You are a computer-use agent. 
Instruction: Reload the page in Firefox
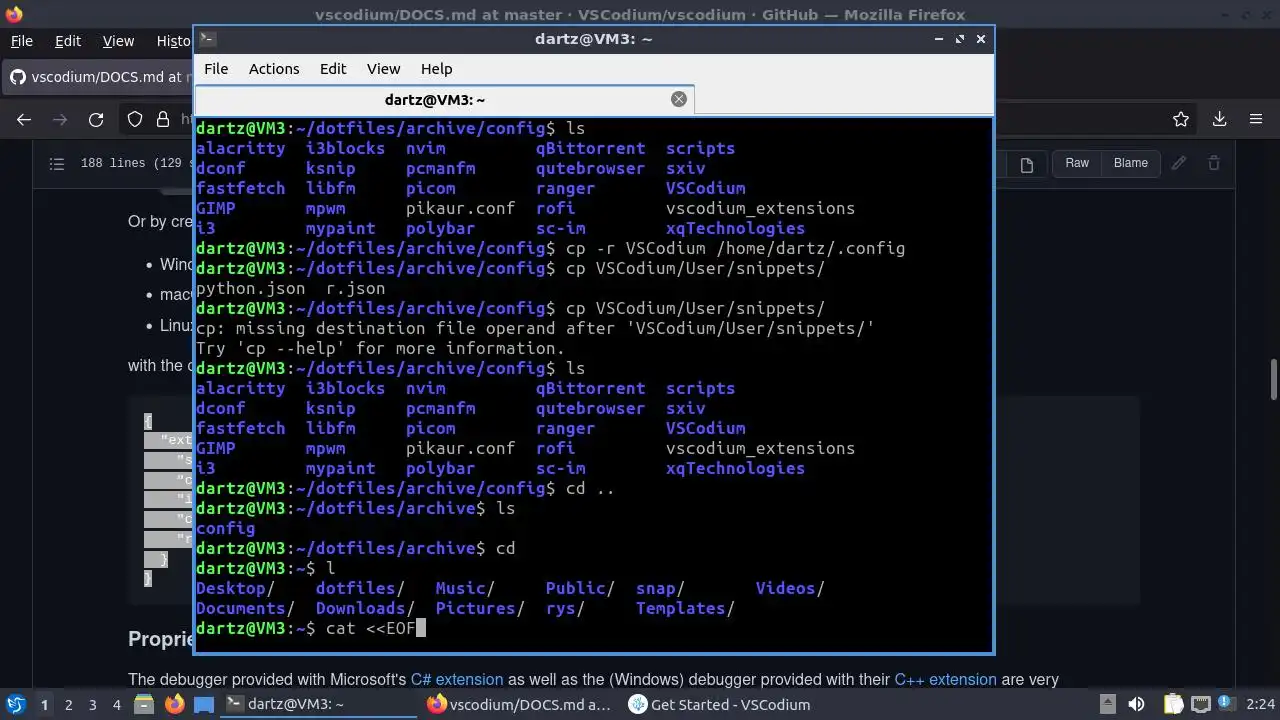[96, 119]
